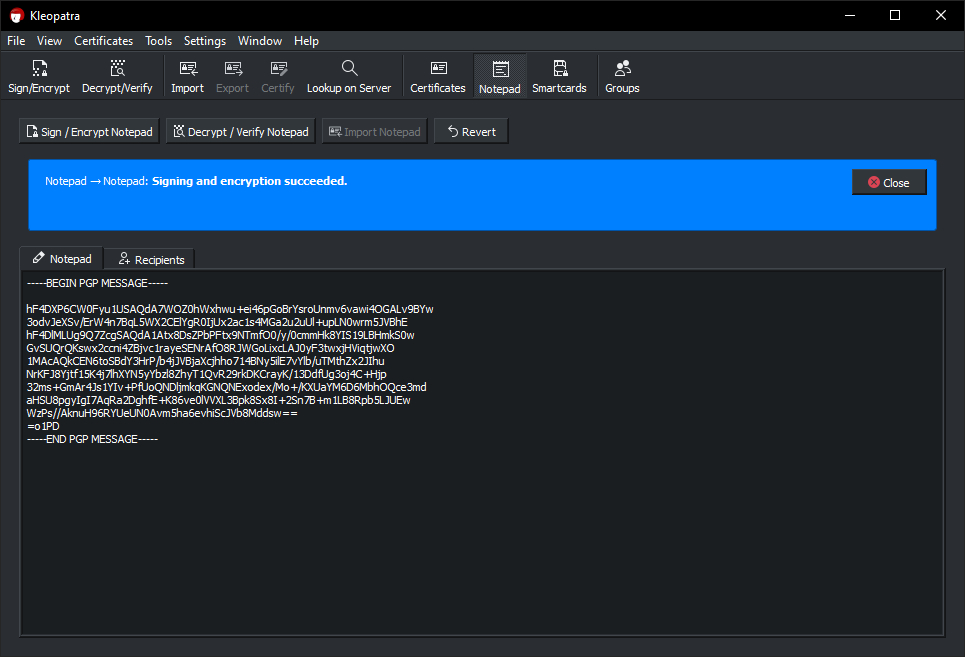Click the '=o1PD' checksum line
Viewport: 965px width, 657px height.
[43, 426]
